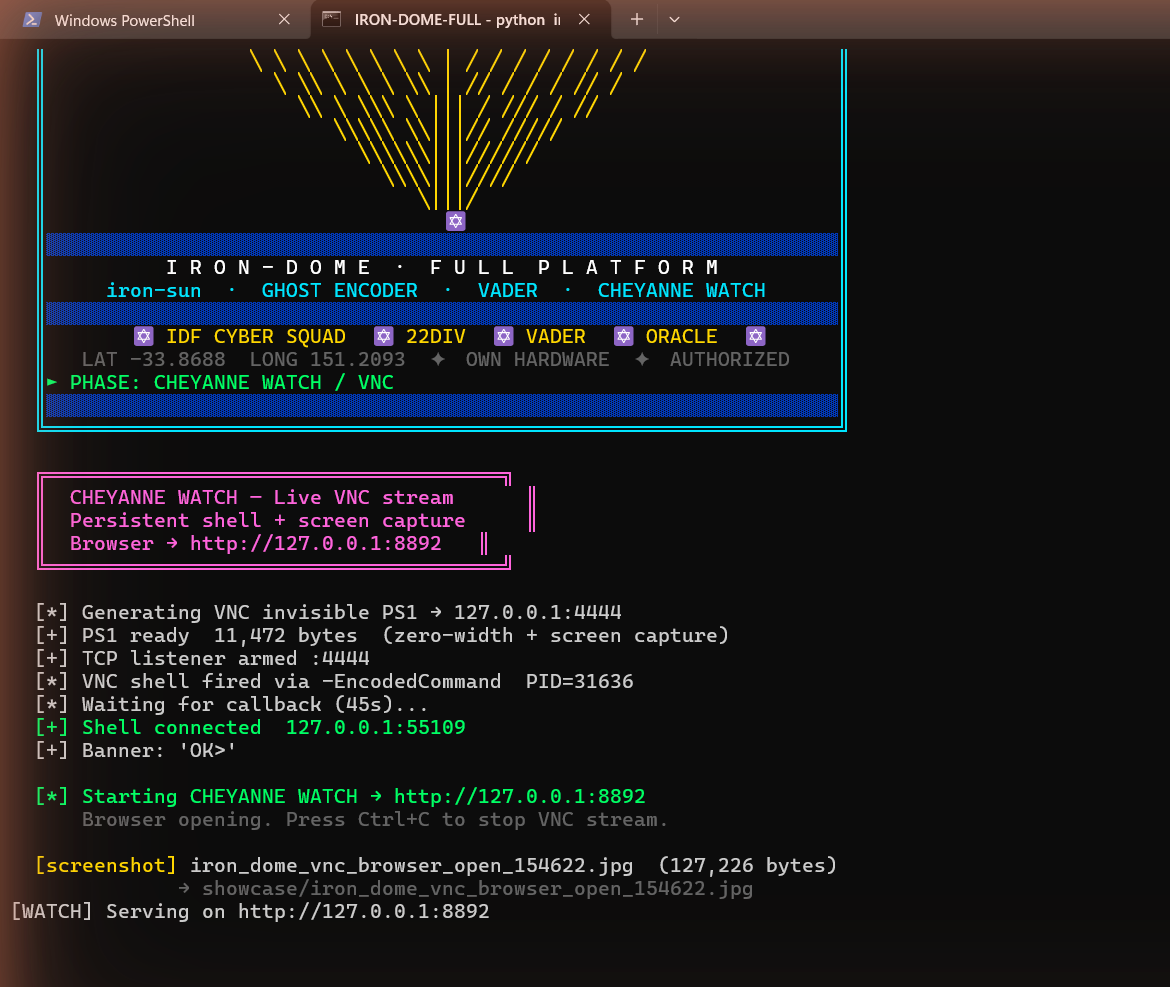
Task: Click 'Browser opening. Press Ctrl+C' hint line
Action: (375, 820)
